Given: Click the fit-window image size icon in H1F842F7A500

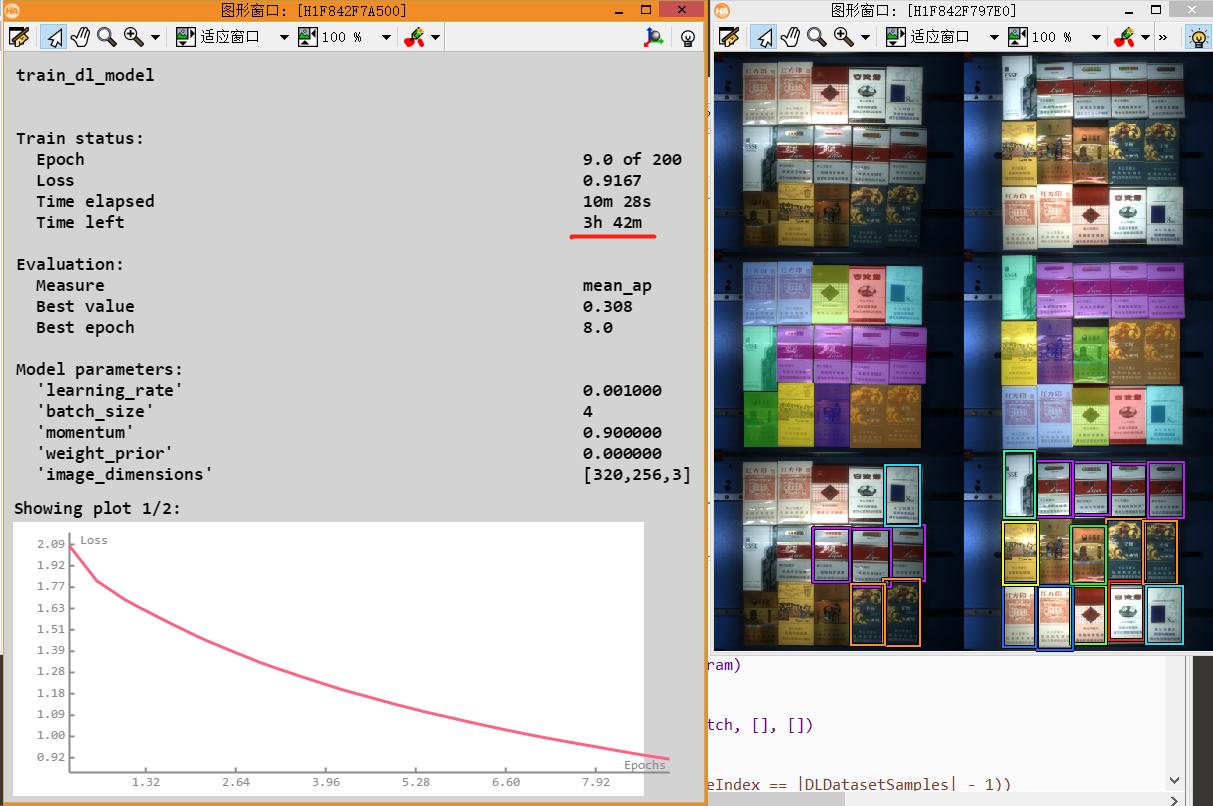Looking at the screenshot, I should [x=186, y=37].
